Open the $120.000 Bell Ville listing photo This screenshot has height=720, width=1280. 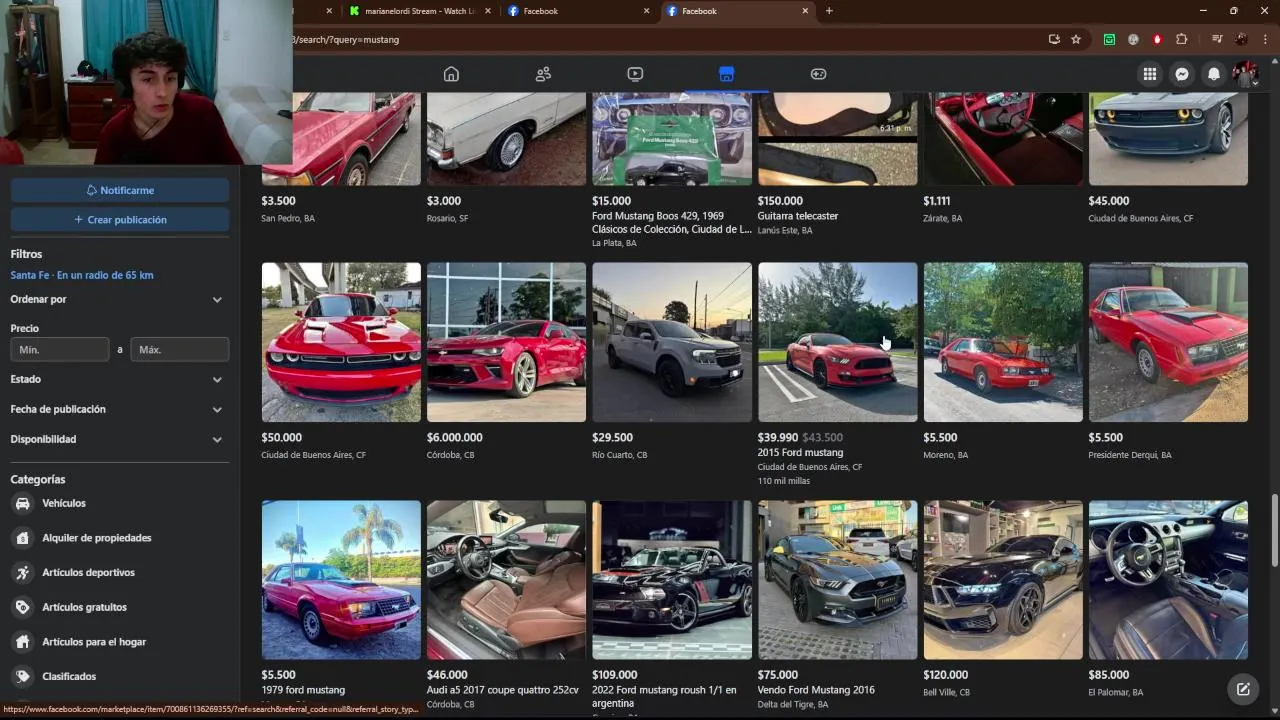coord(1003,580)
